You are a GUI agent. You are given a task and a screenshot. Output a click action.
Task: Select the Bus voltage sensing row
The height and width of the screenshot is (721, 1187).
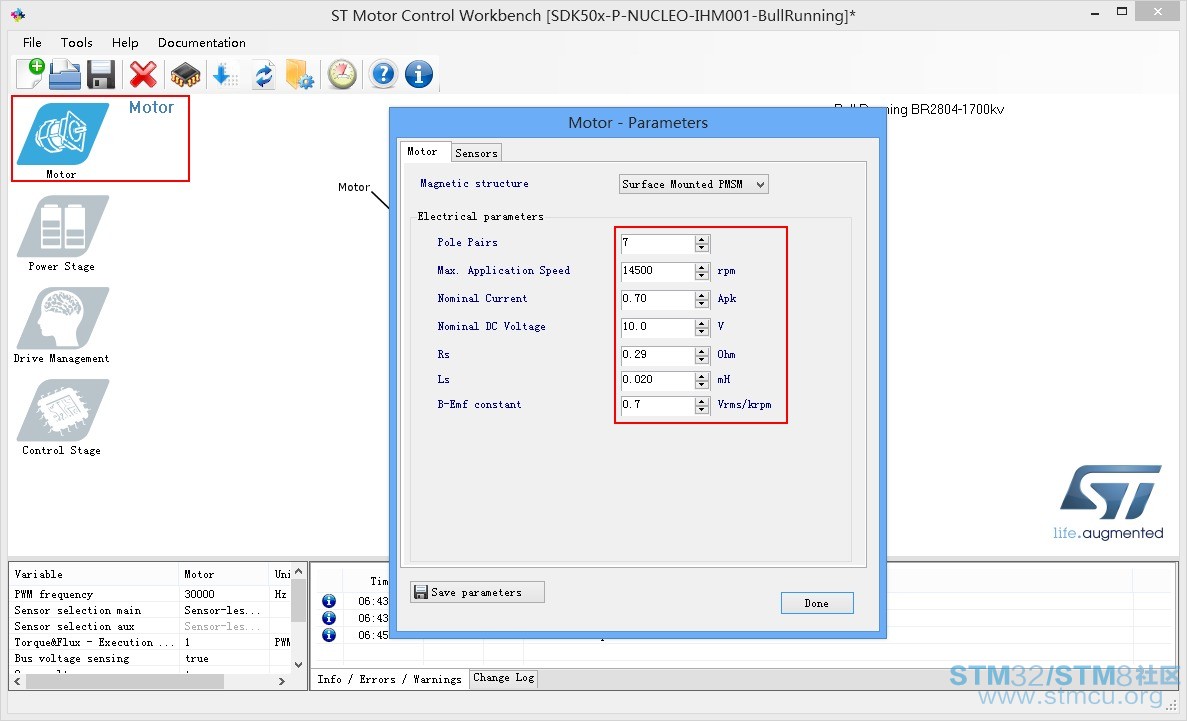click(150, 659)
